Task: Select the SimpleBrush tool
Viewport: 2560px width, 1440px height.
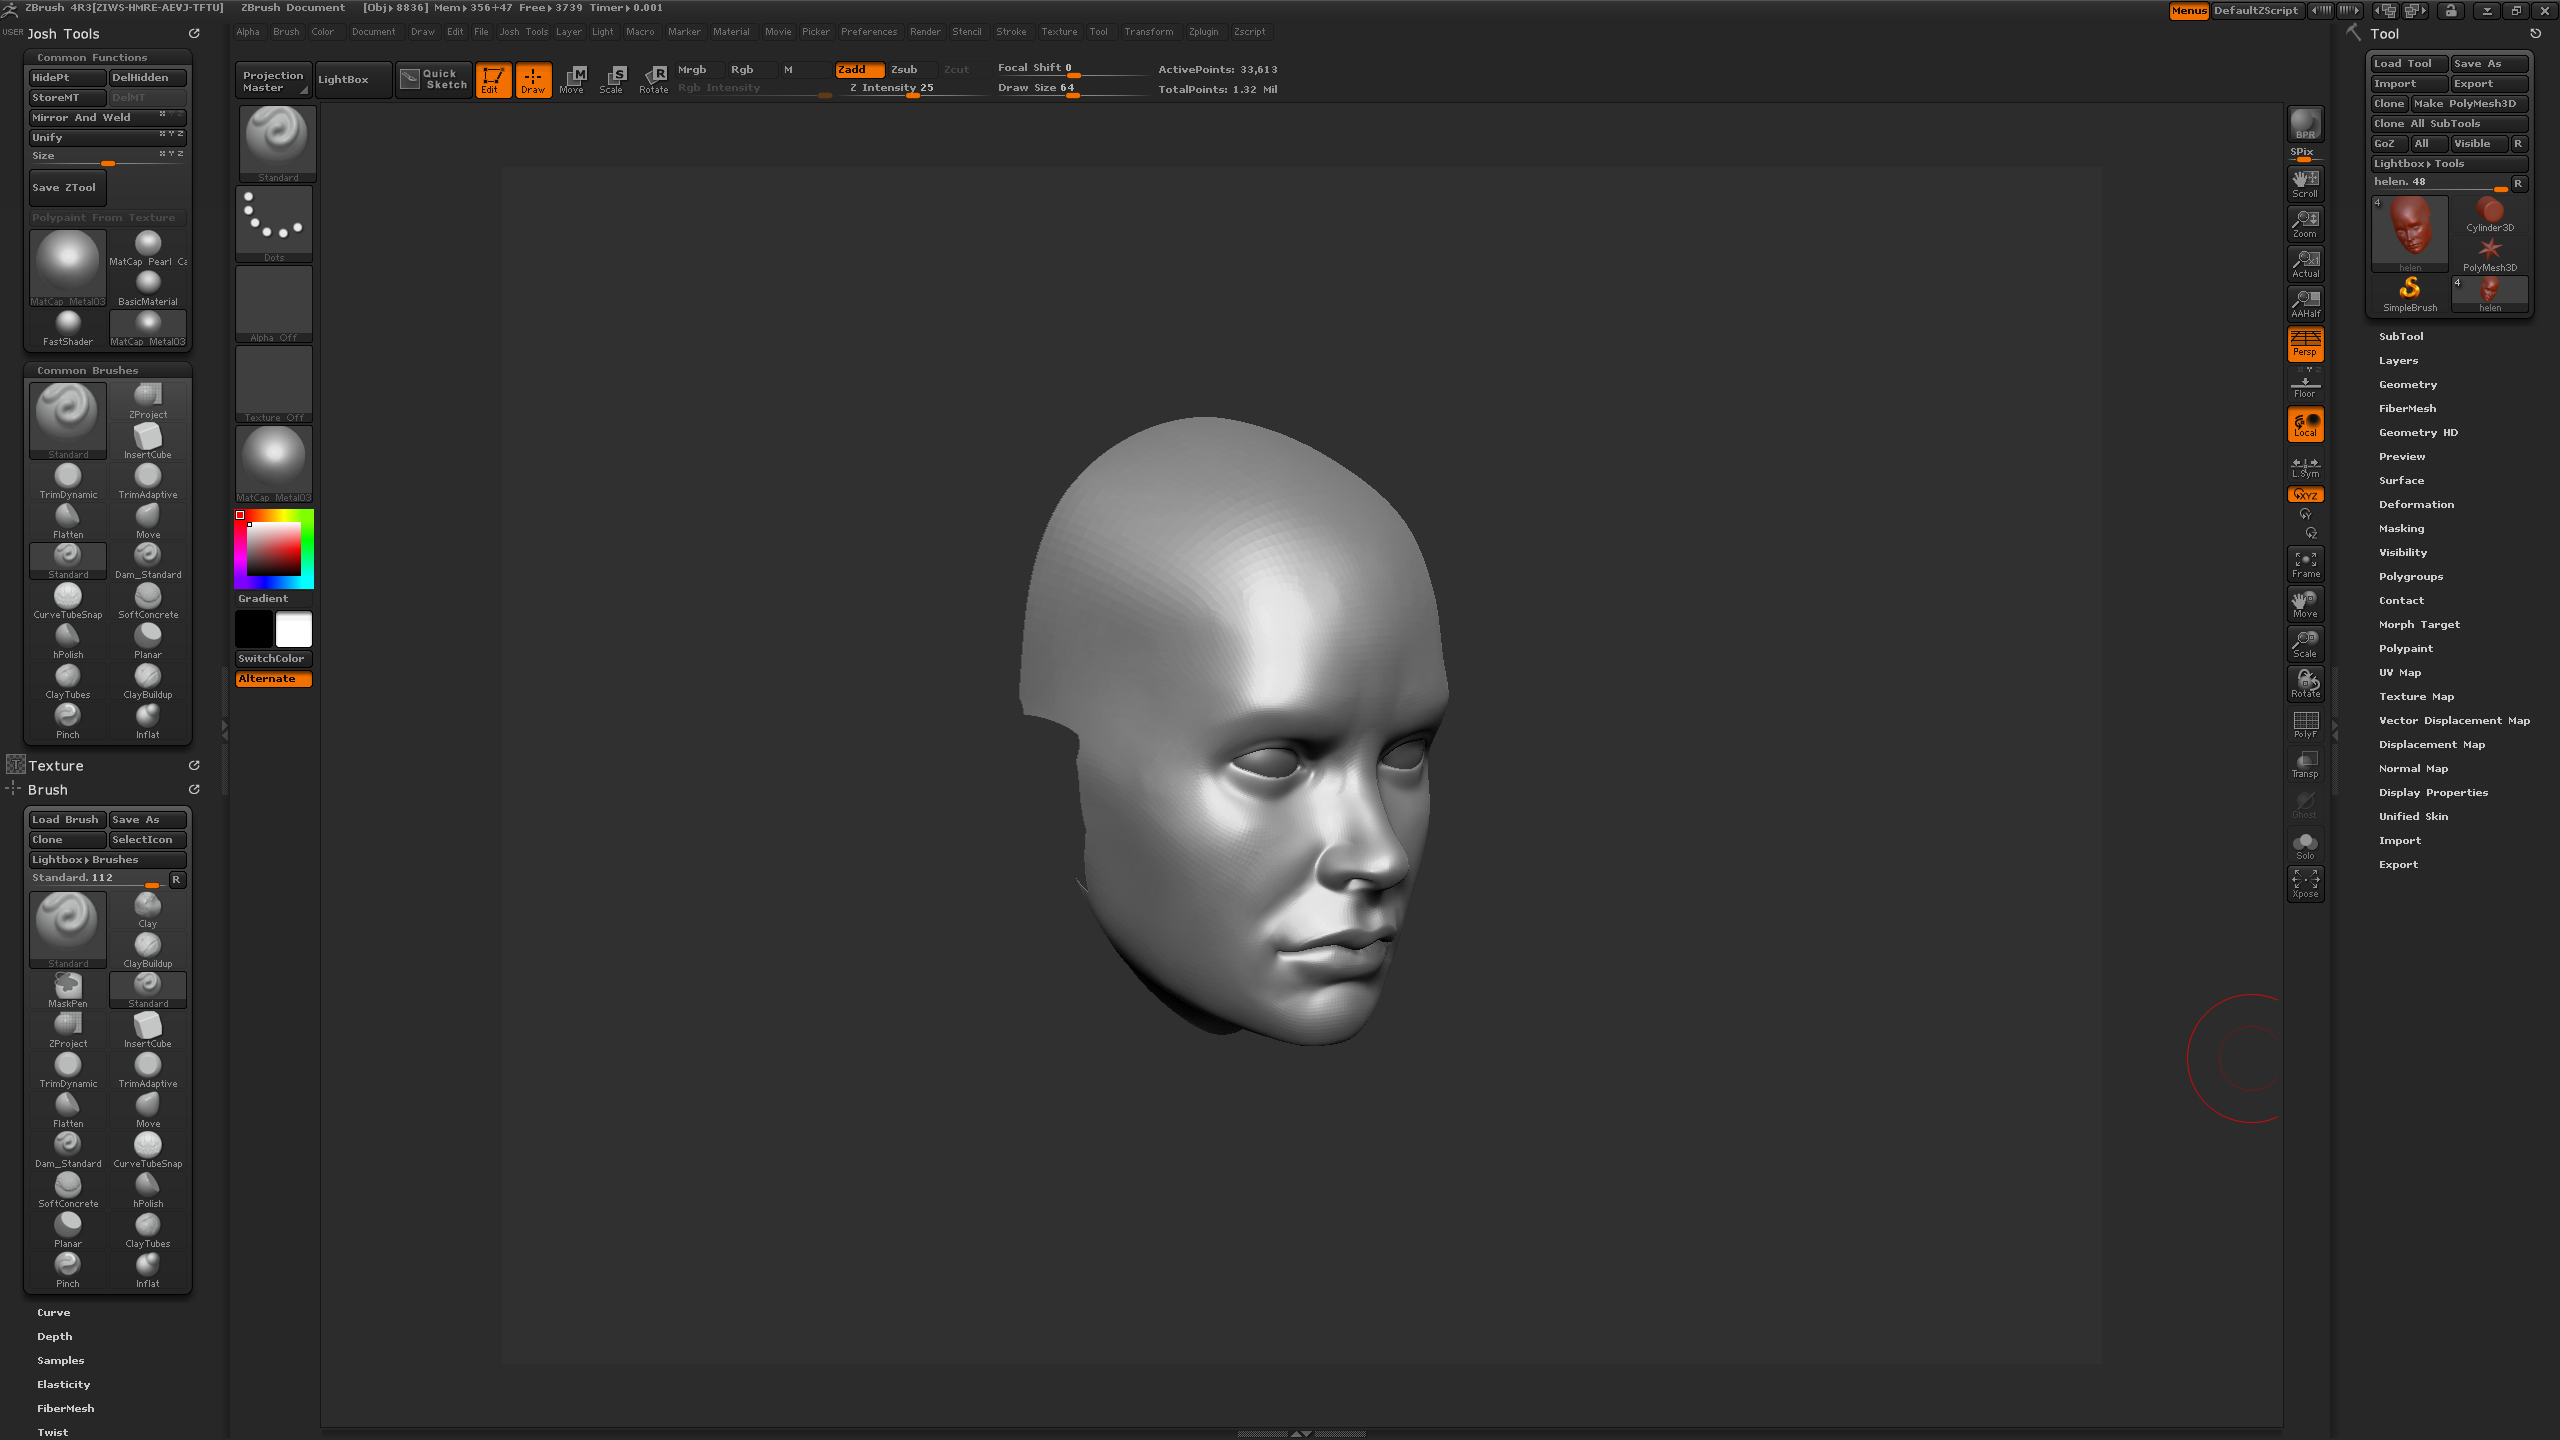Action: tap(2410, 294)
